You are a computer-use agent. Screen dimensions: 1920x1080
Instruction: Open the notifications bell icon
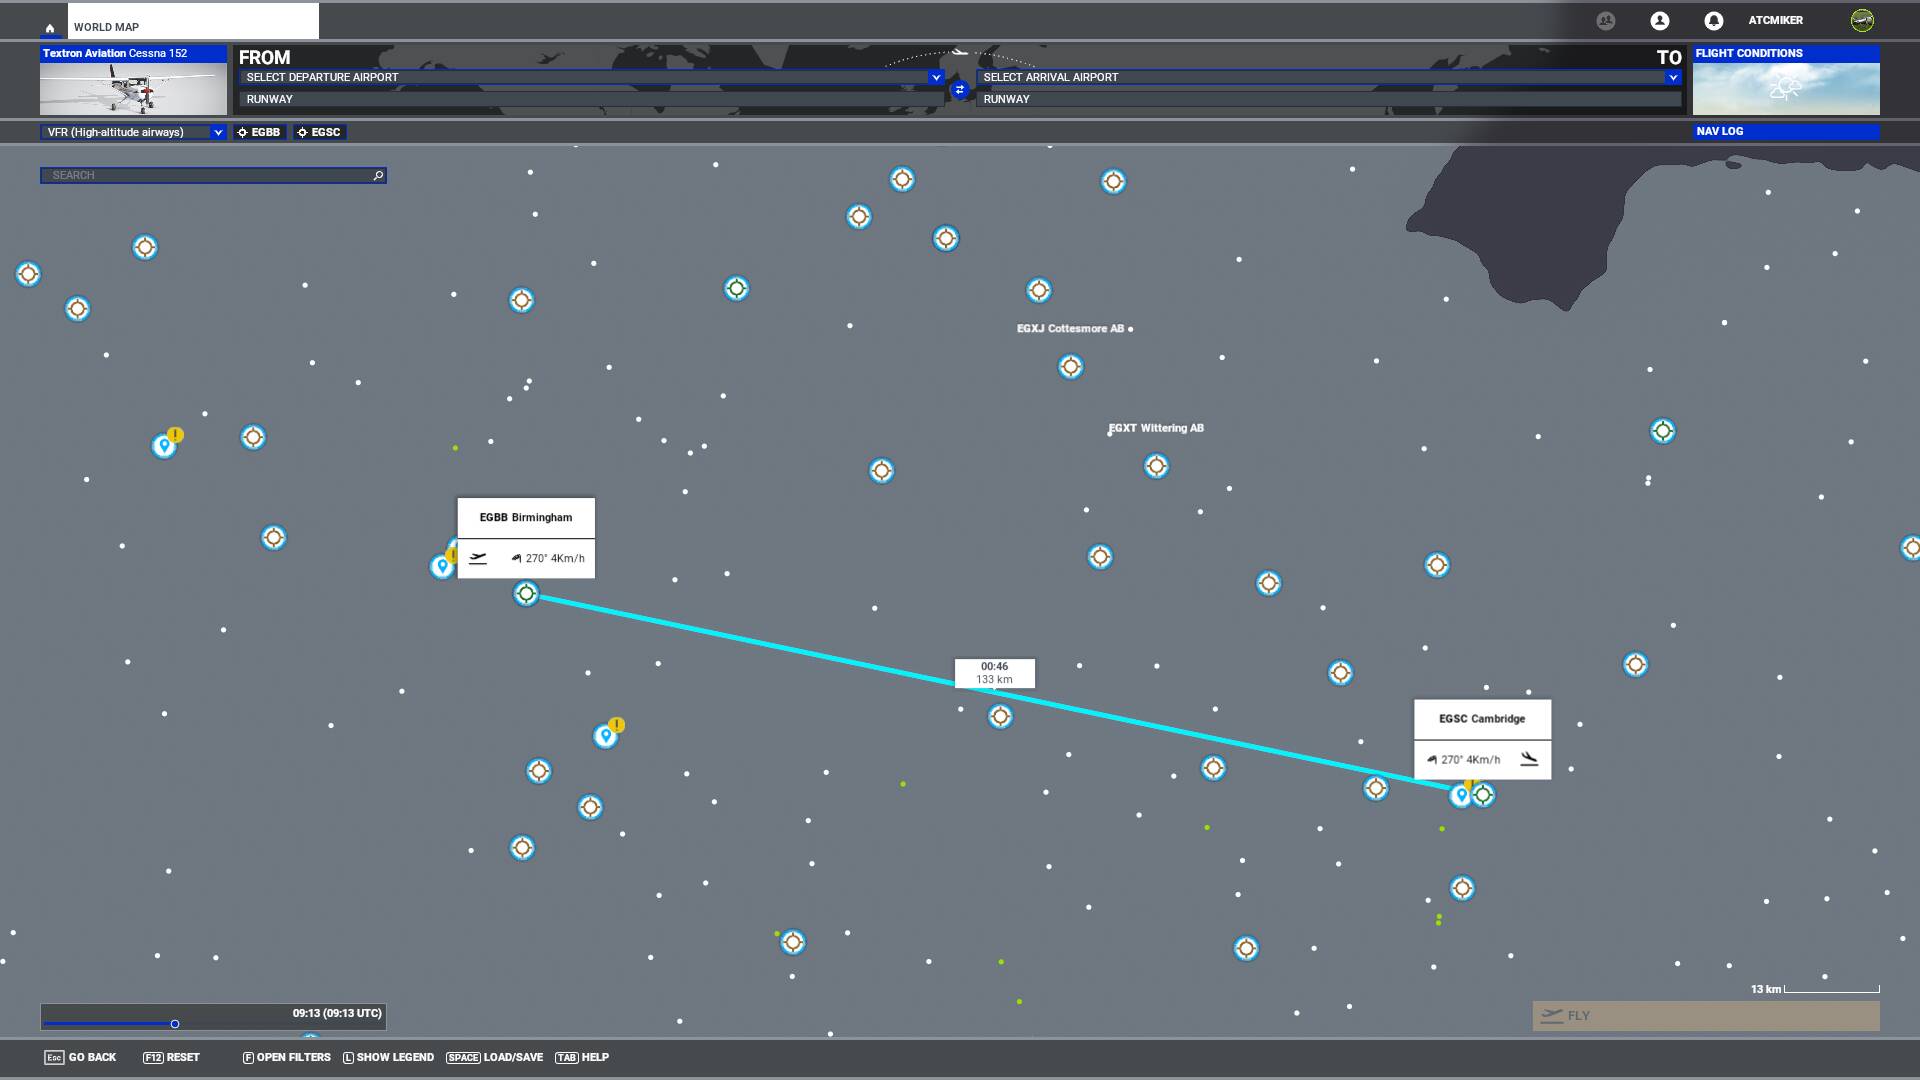click(1713, 21)
